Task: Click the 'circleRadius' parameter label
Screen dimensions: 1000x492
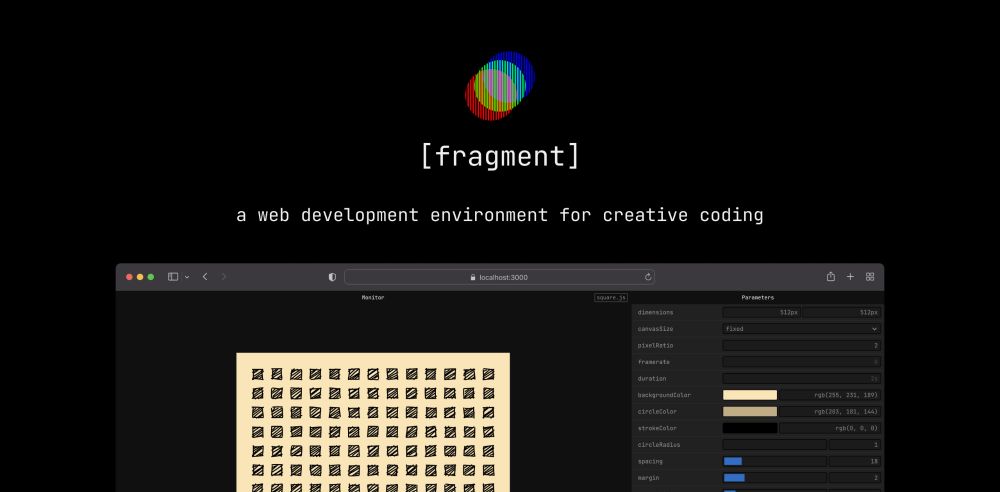Action: [x=659, y=445]
